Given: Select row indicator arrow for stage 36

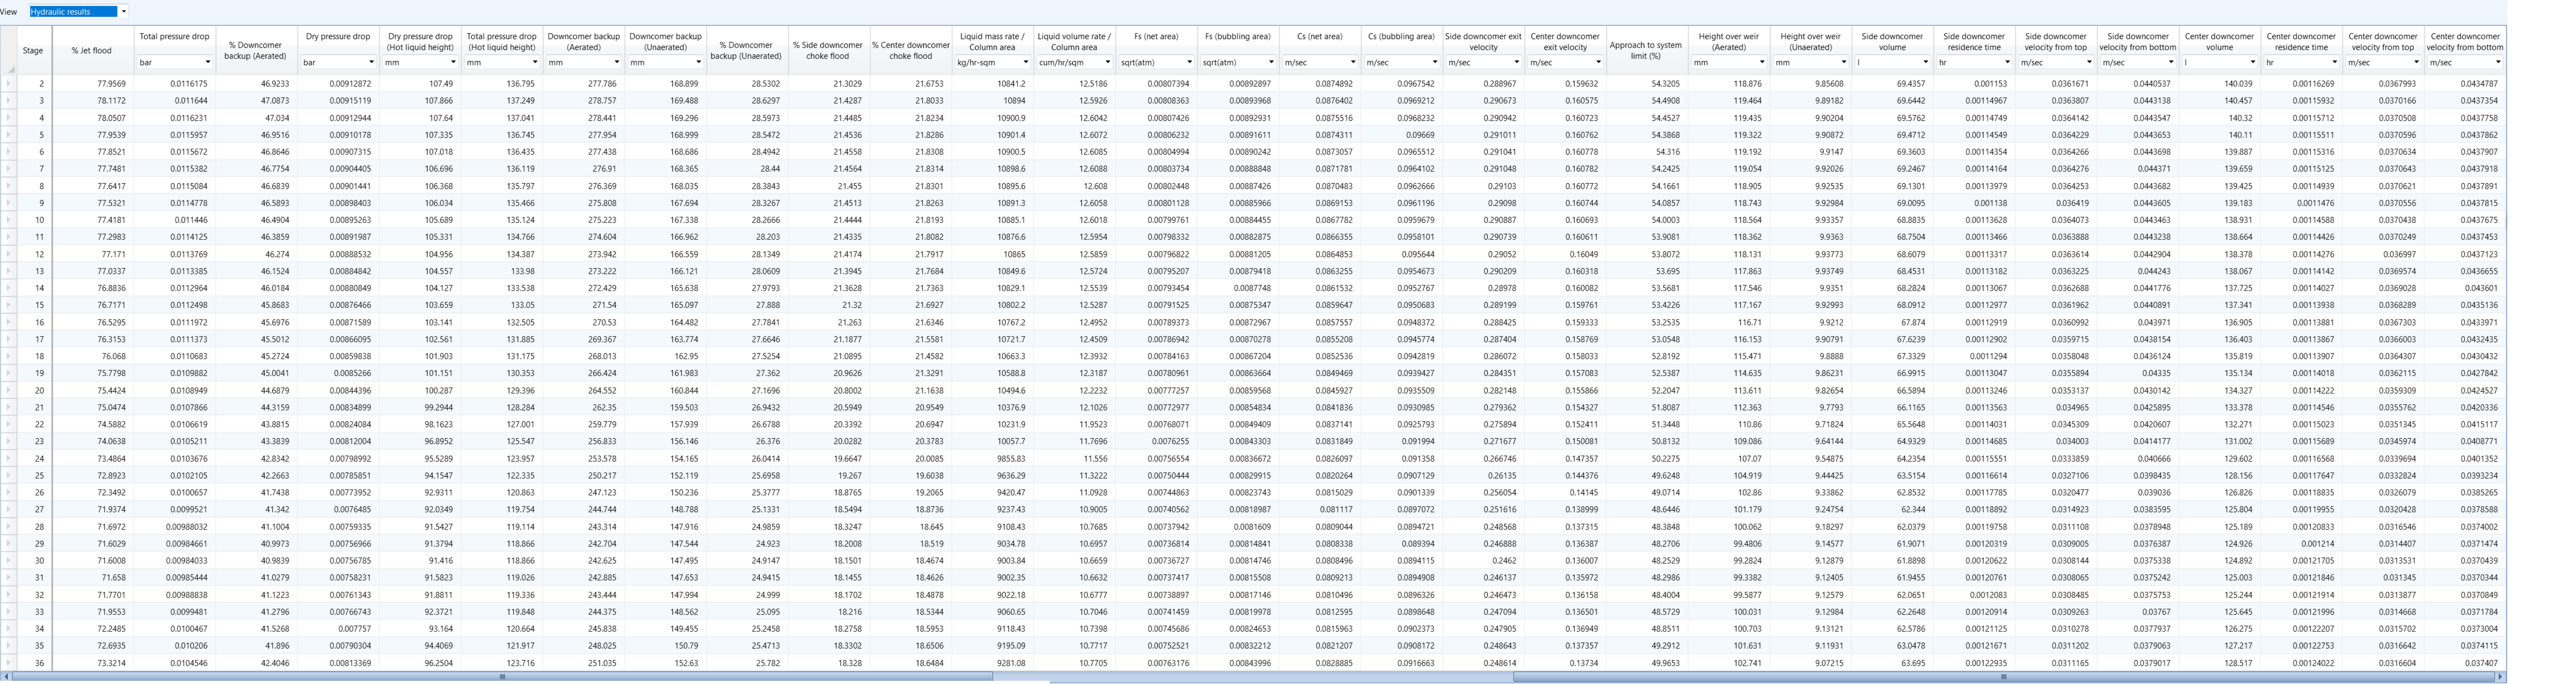Looking at the screenshot, I should click(x=8, y=662).
